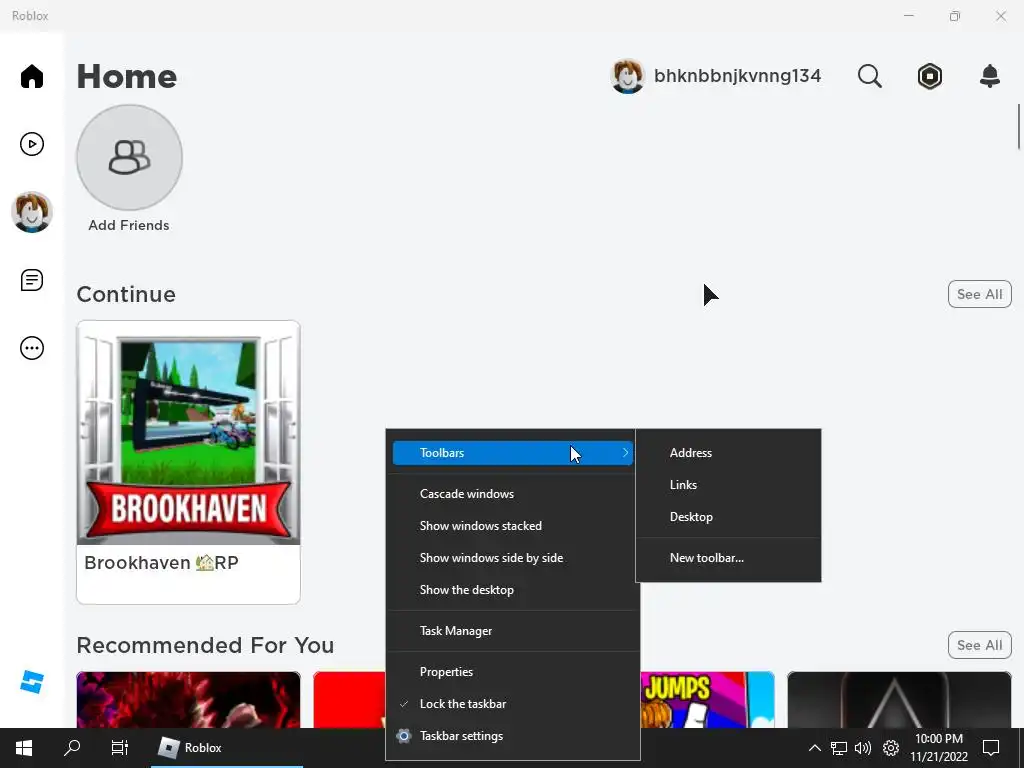
Task: Select Desktop toolbar option
Action: (728, 517)
